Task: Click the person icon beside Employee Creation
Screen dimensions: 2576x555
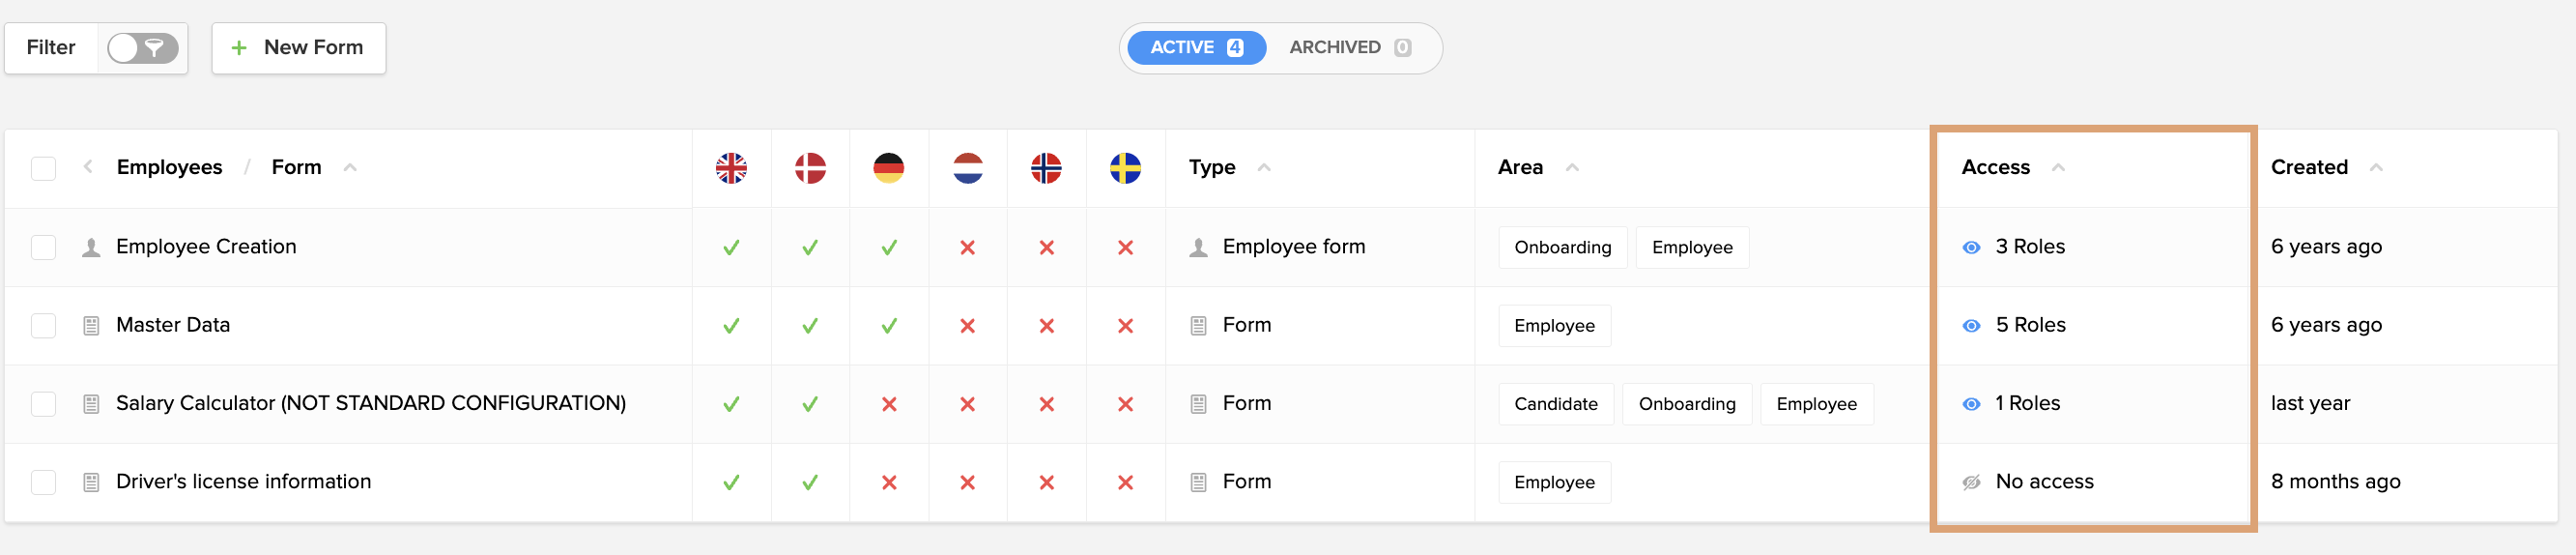Action: (x=91, y=247)
